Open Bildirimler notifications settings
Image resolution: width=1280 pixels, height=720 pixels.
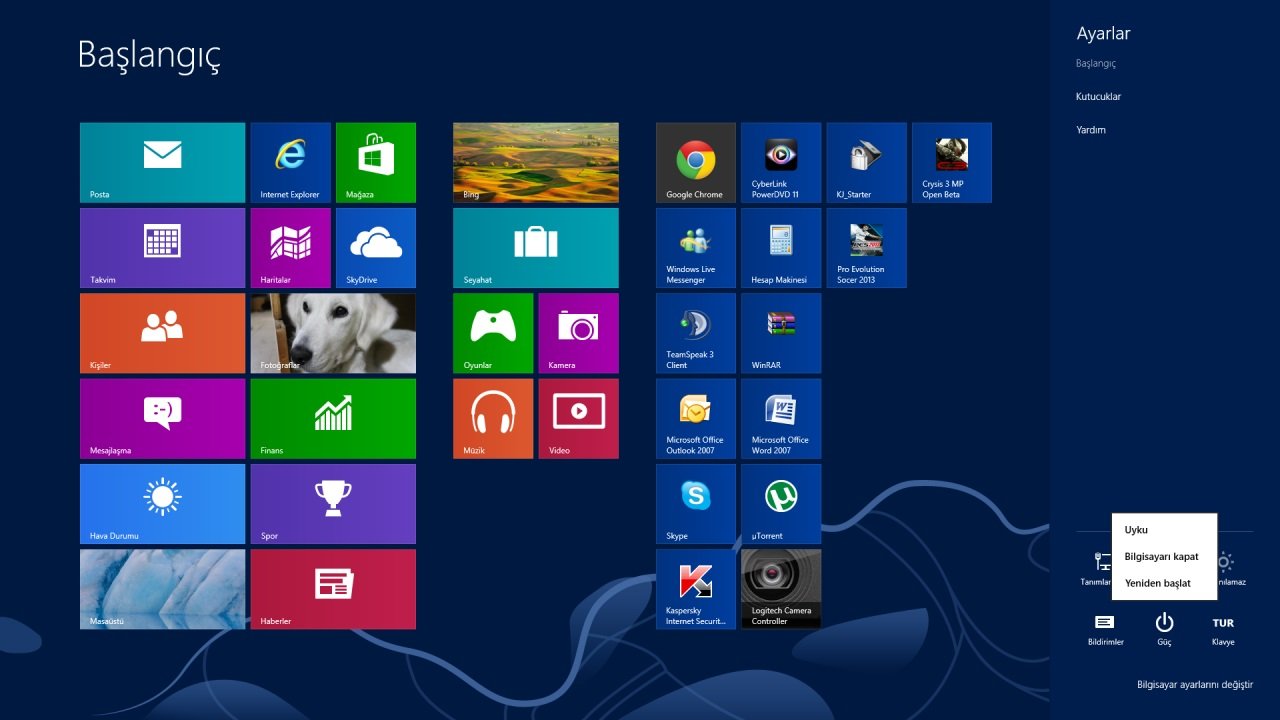[x=1105, y=629]
